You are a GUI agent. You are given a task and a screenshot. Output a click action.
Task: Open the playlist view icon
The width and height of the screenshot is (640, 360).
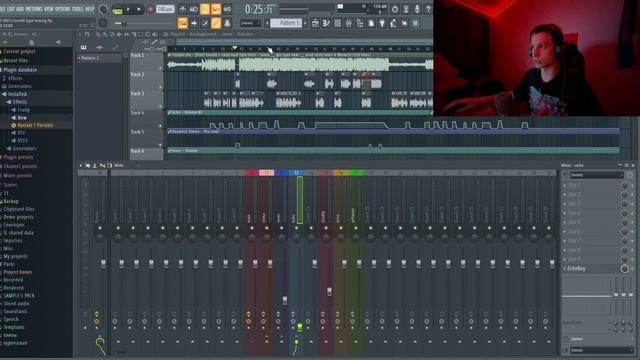[315, 23]
